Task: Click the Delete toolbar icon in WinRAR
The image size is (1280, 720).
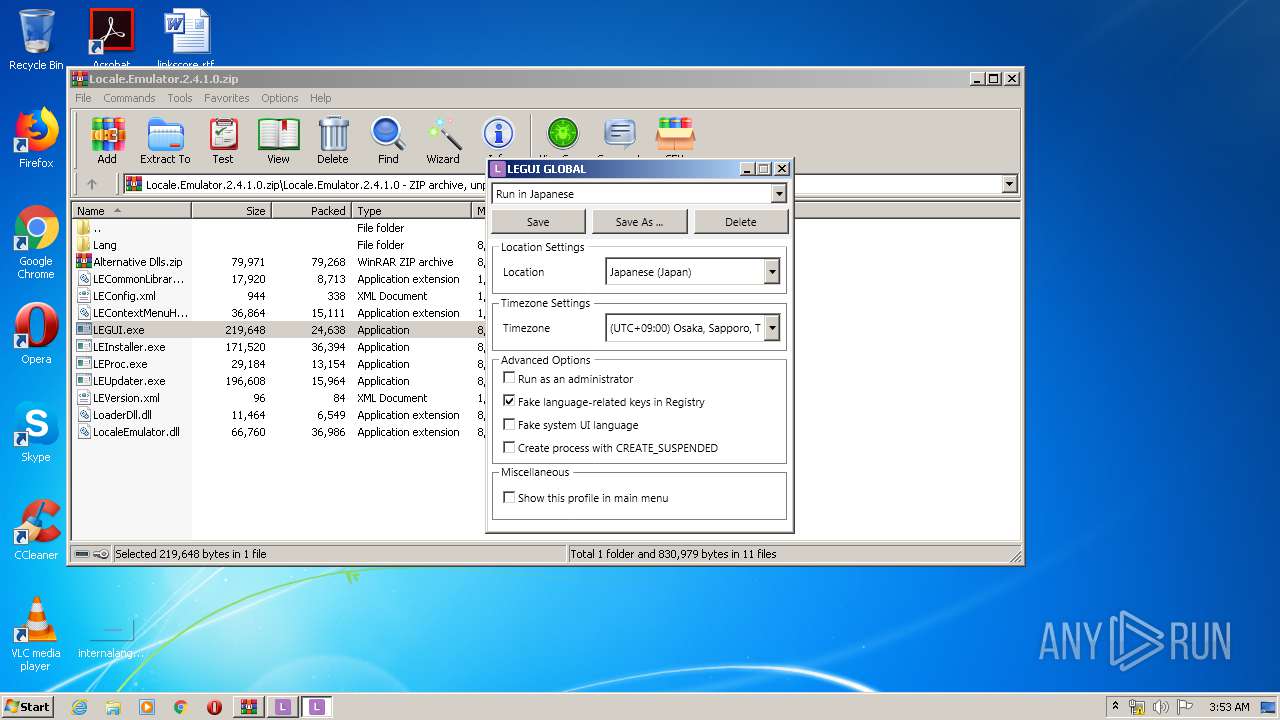Action: (x=333, y=140)
